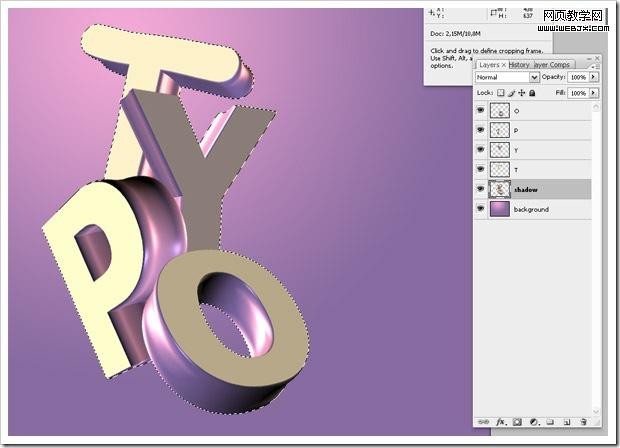Lock layer position

click(522, 93)
